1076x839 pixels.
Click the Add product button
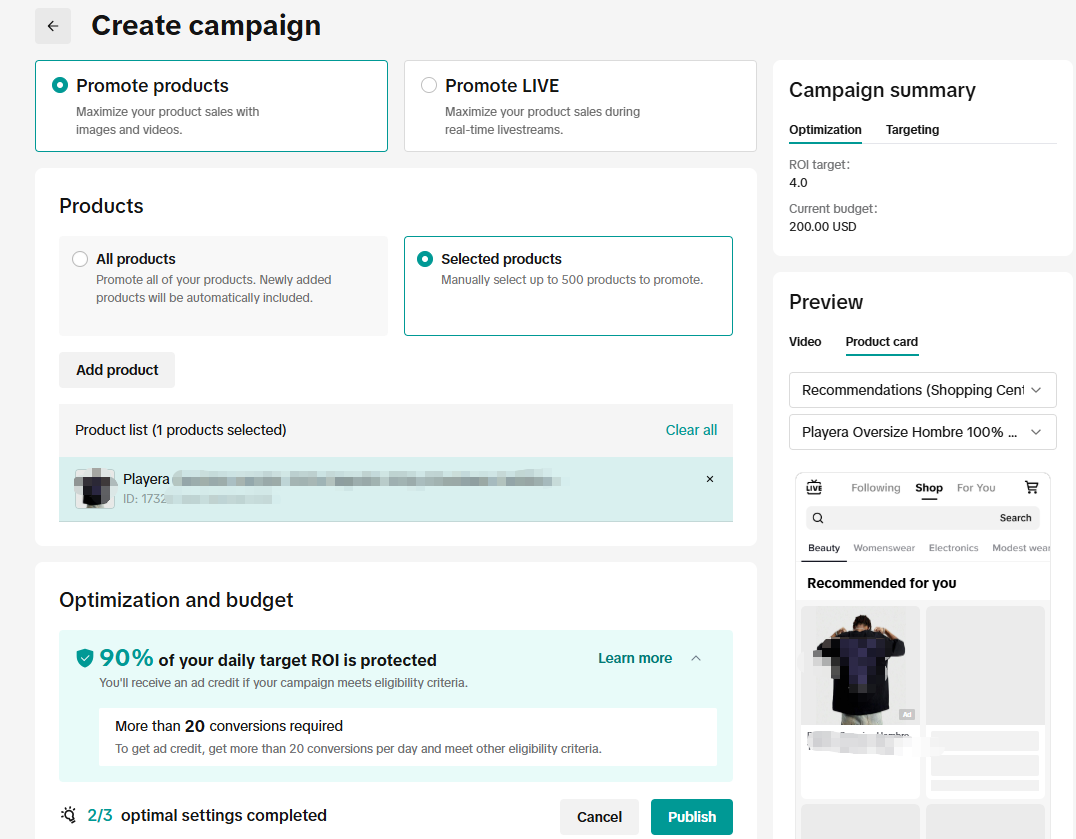[x=117, y=370]
